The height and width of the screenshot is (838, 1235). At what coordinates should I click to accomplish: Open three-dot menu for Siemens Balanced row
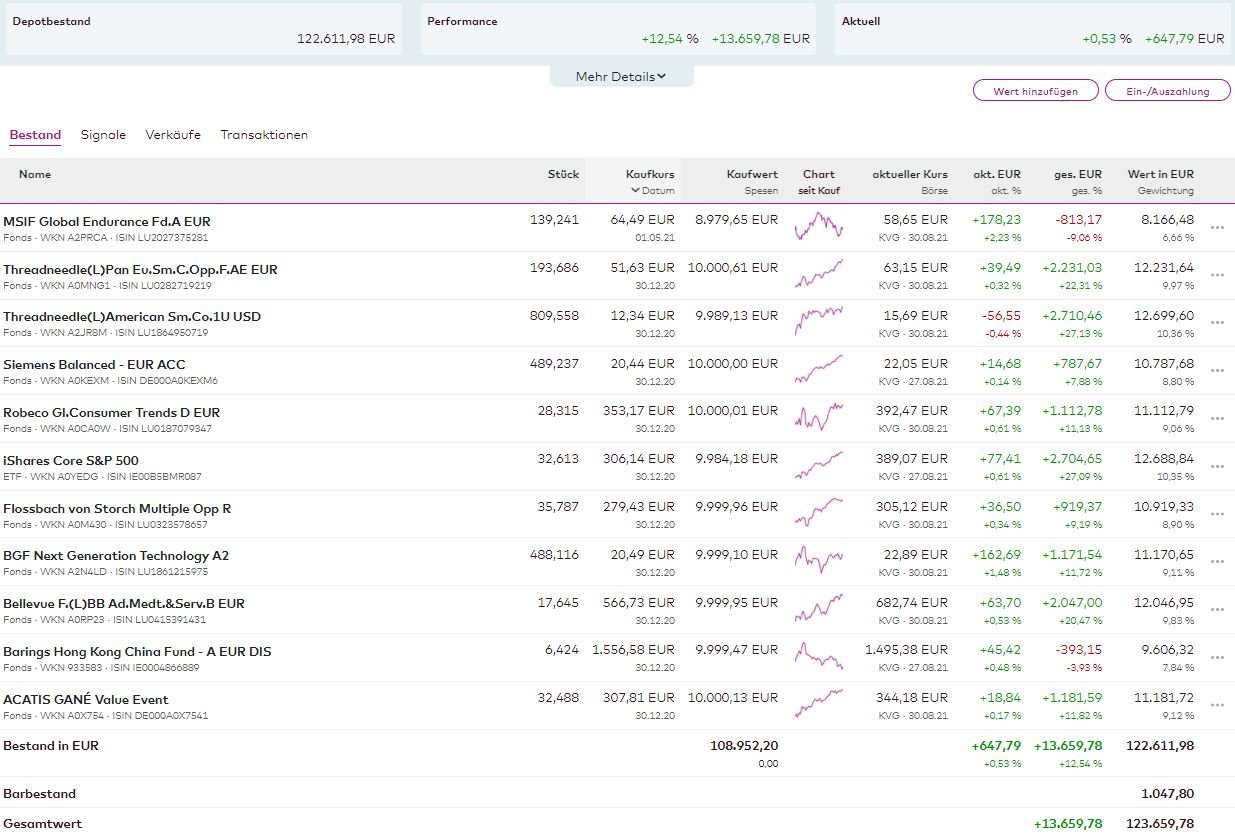click(1217, 371)
